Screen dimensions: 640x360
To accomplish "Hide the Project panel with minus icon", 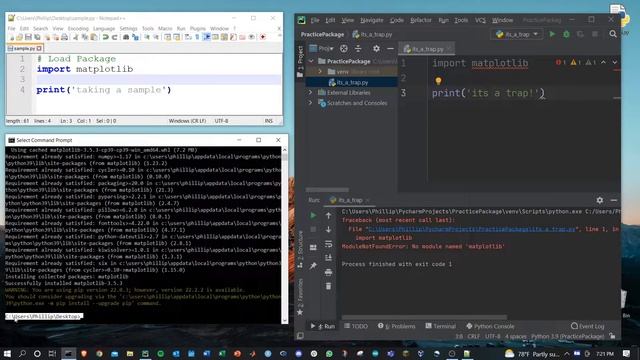I will (390, 49).
